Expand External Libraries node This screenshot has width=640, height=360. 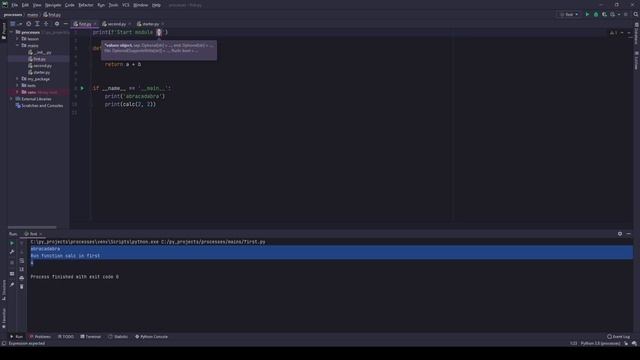pos(11,99)
